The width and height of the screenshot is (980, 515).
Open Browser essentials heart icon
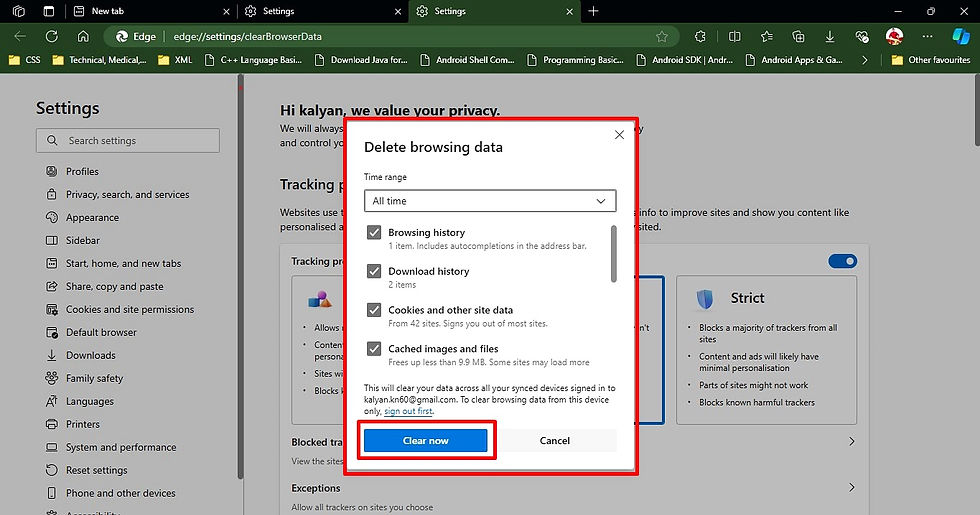[x=862, y=37]
